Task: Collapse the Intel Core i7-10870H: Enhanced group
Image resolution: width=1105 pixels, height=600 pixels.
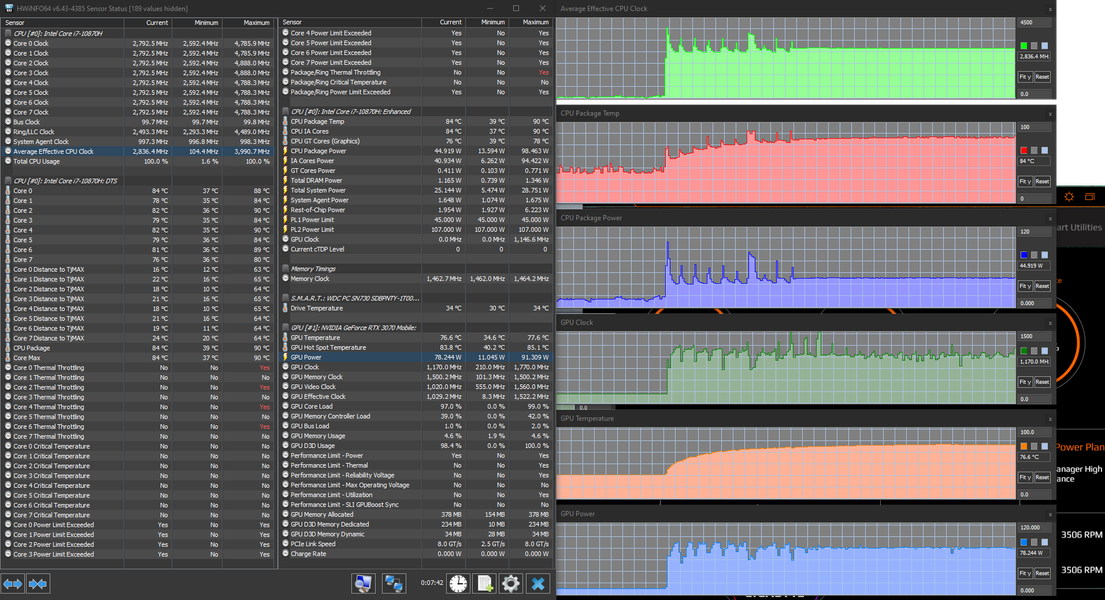Action: [285, 111]
